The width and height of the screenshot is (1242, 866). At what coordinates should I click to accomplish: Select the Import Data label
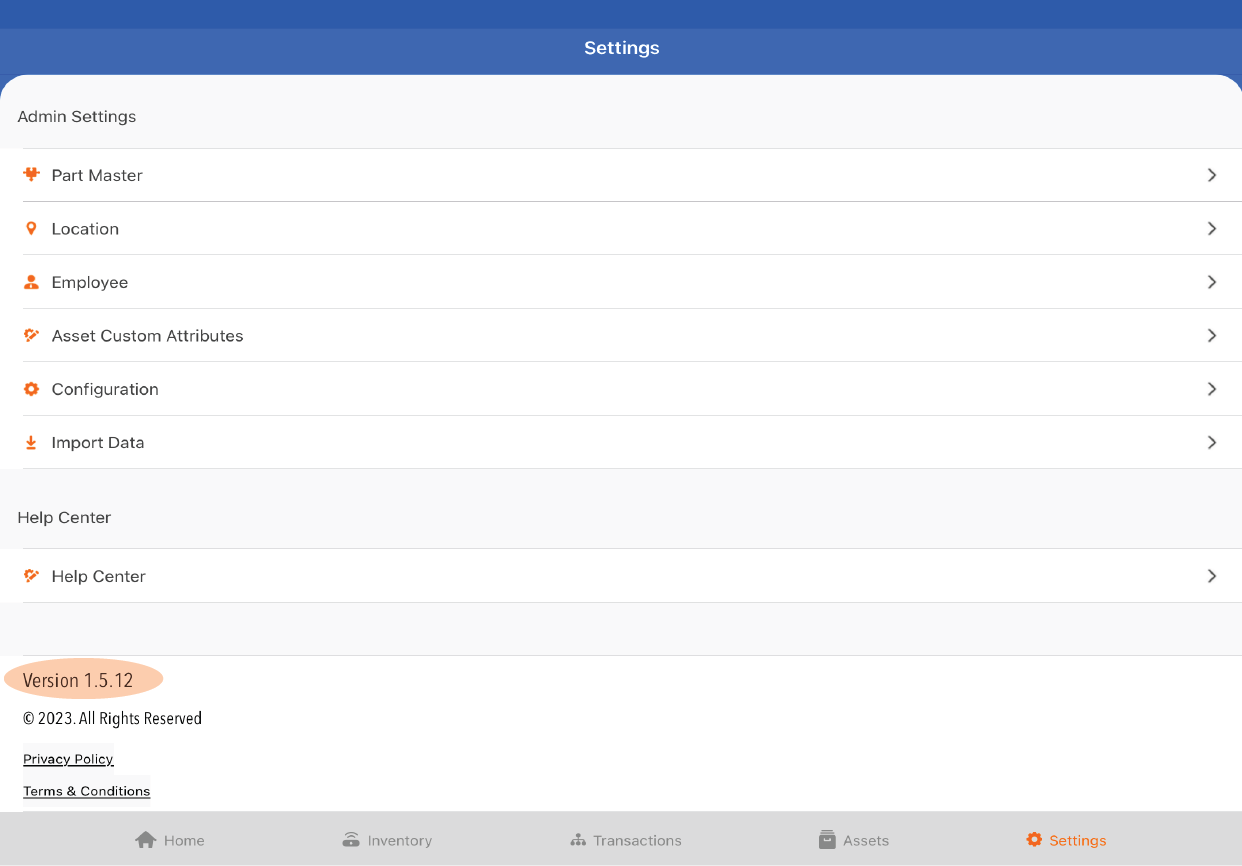tap(98, 443)
